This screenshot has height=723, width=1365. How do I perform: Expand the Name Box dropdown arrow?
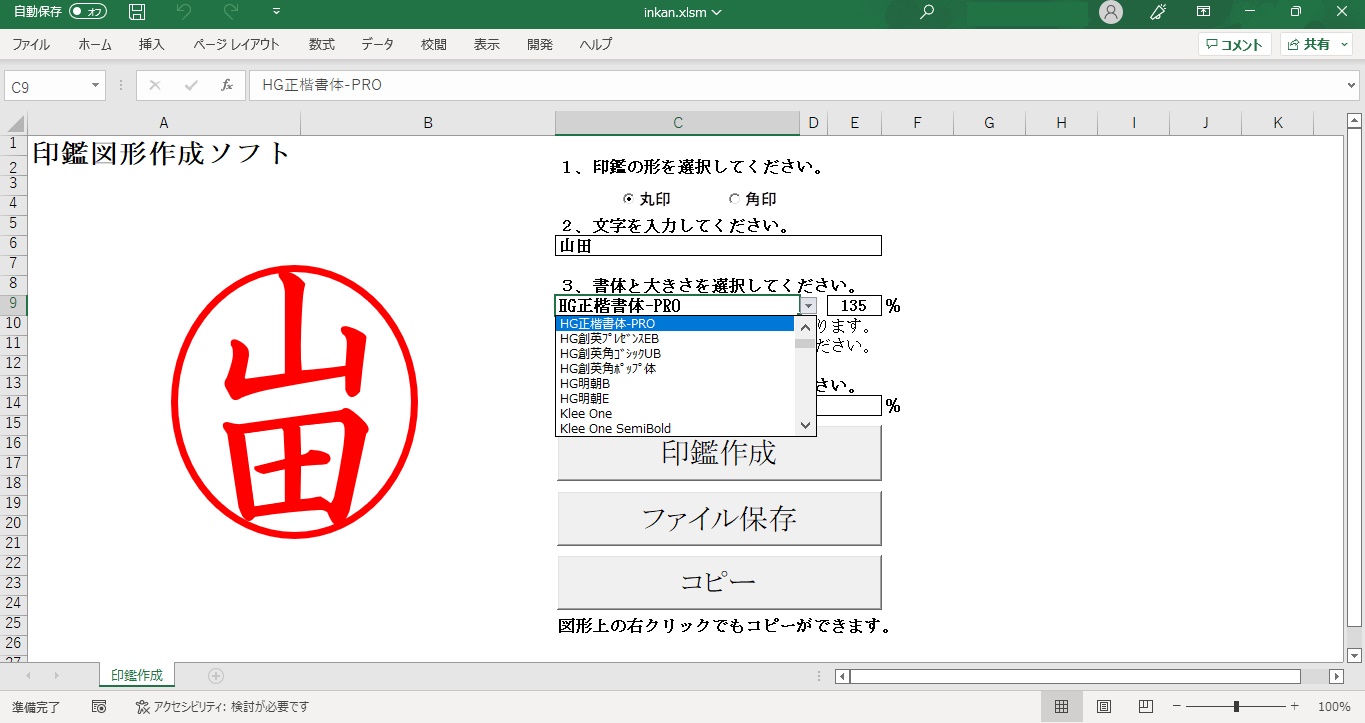point(96,86)
